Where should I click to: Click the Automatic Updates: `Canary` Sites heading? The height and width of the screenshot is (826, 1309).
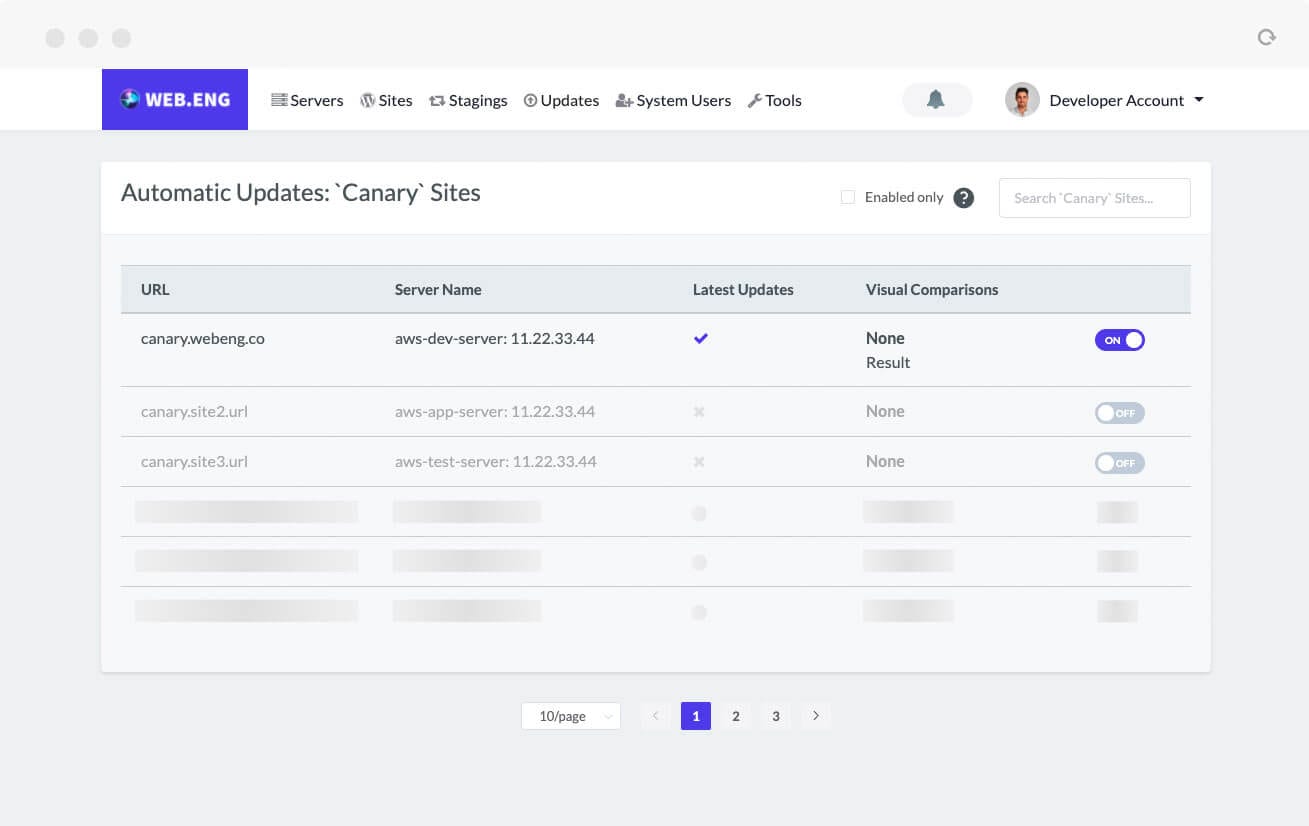[301, 193]
